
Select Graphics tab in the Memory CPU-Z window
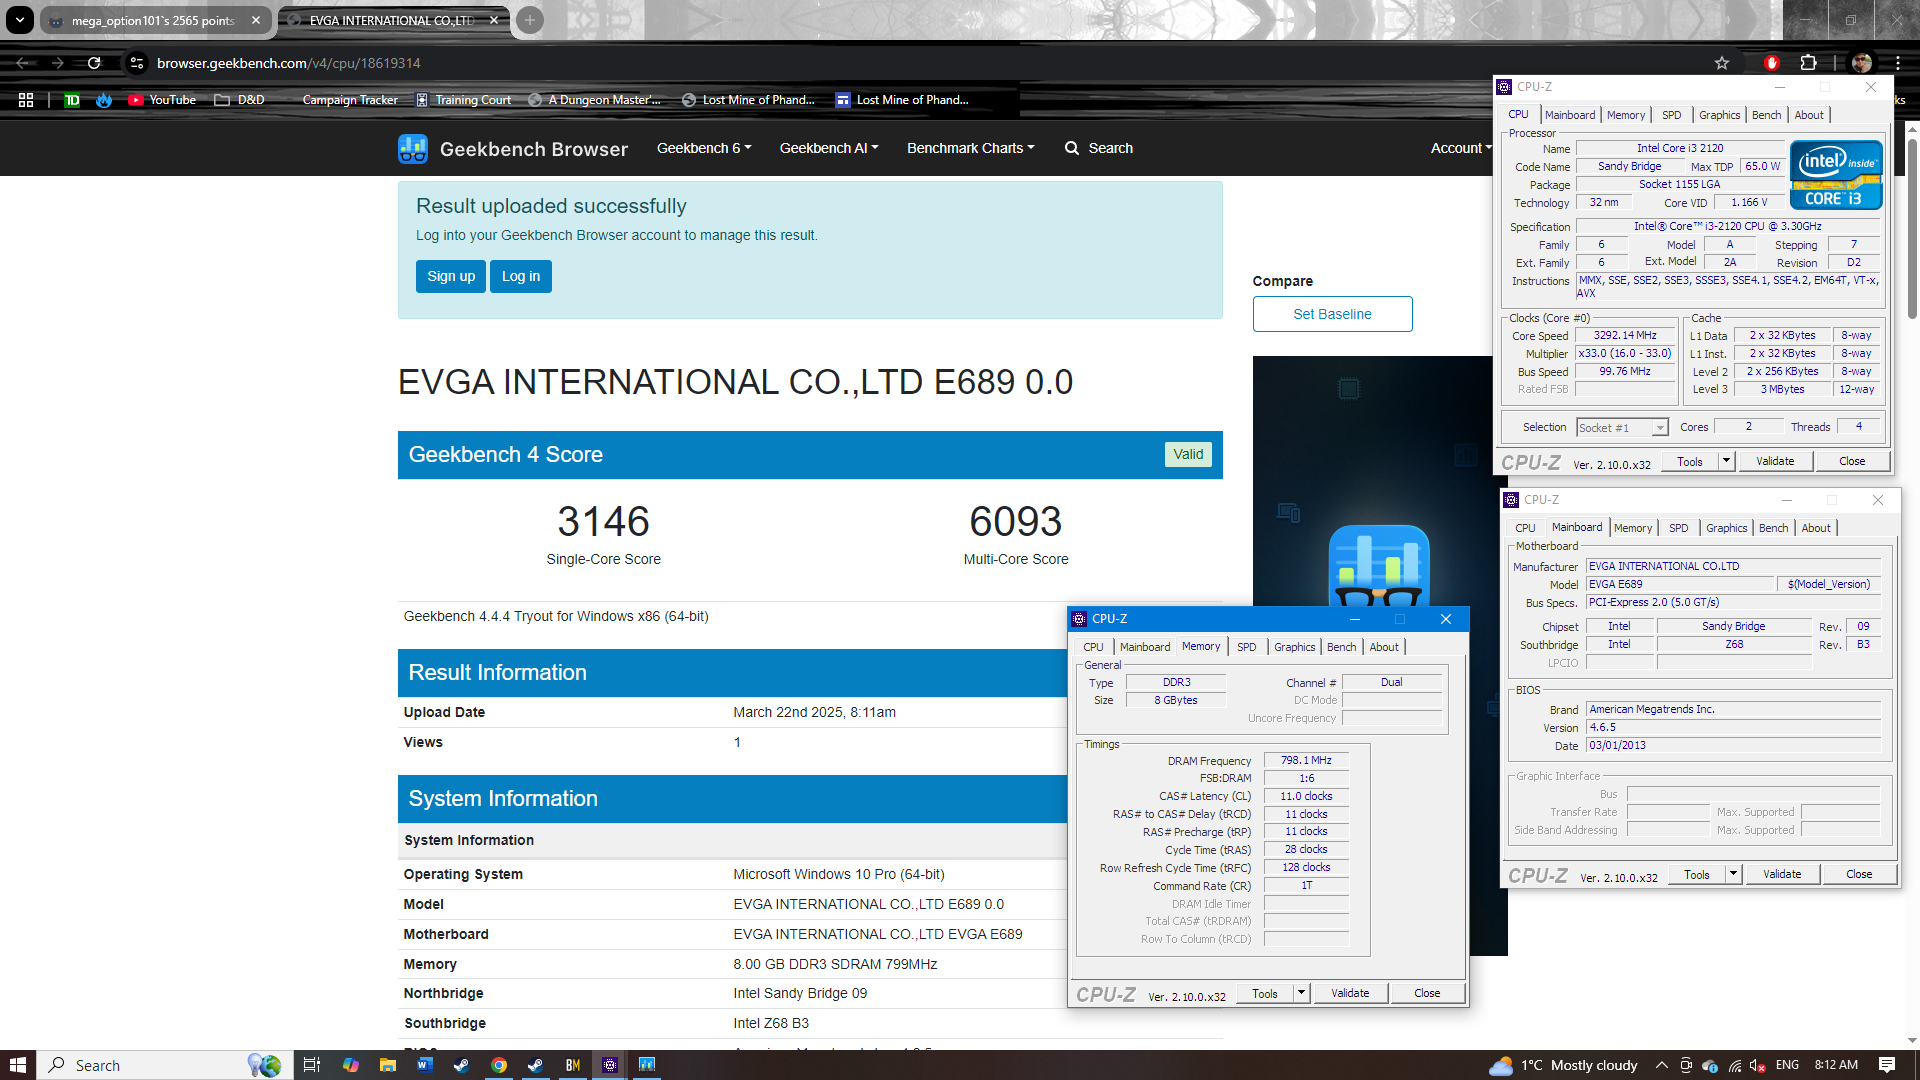pos(1294,647)
